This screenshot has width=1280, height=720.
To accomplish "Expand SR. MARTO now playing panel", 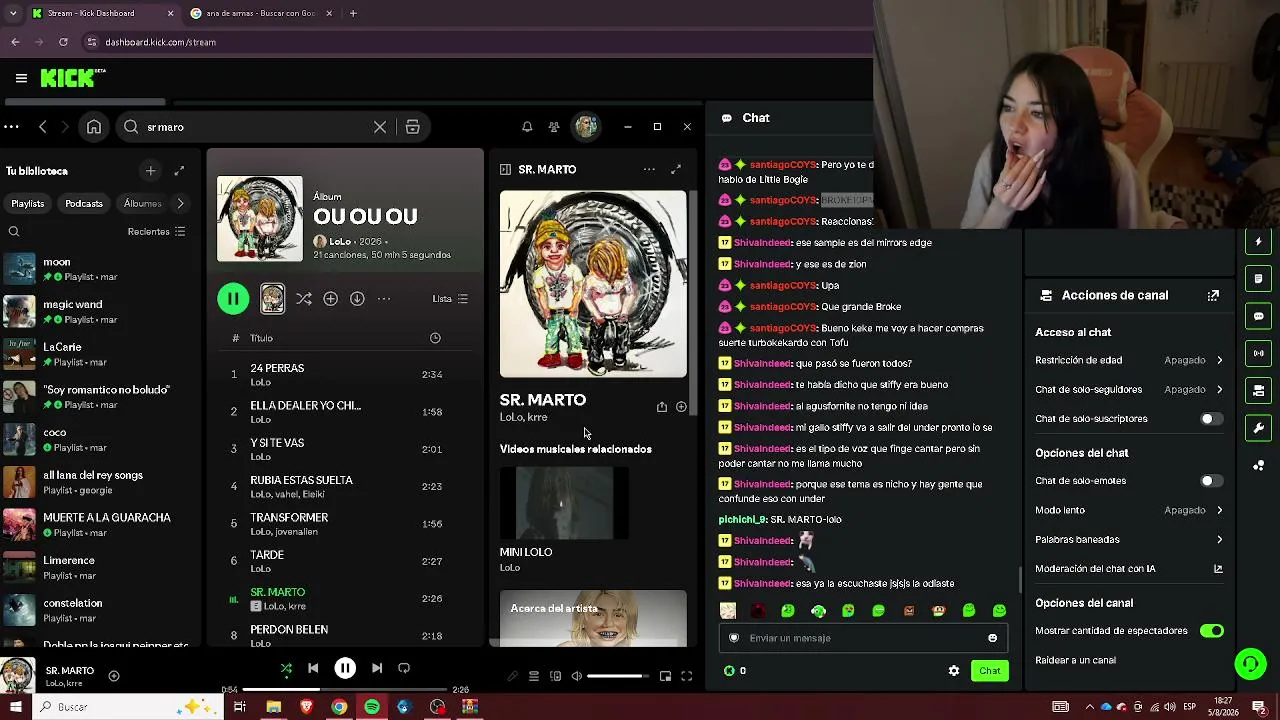I will [676, 170].
